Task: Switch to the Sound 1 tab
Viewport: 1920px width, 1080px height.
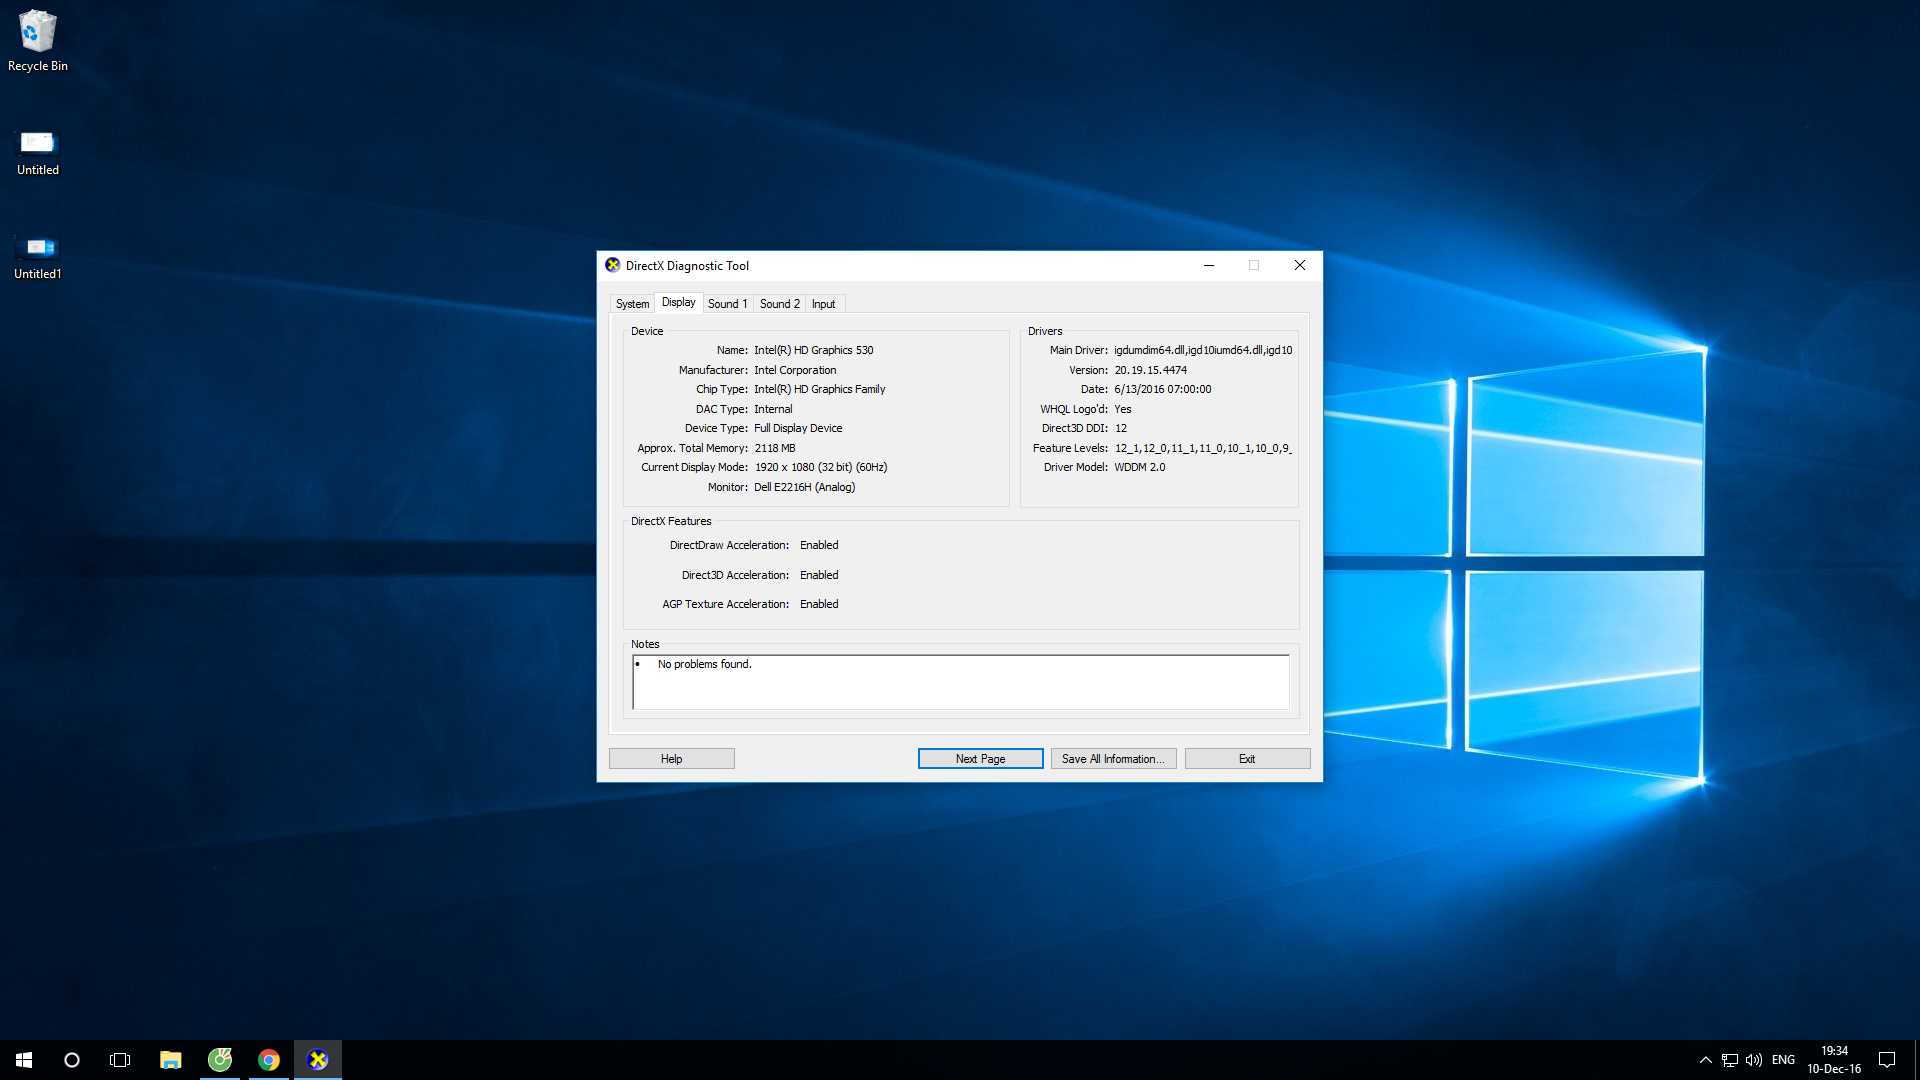Action: pyautogui.click(x=727, y=304)
